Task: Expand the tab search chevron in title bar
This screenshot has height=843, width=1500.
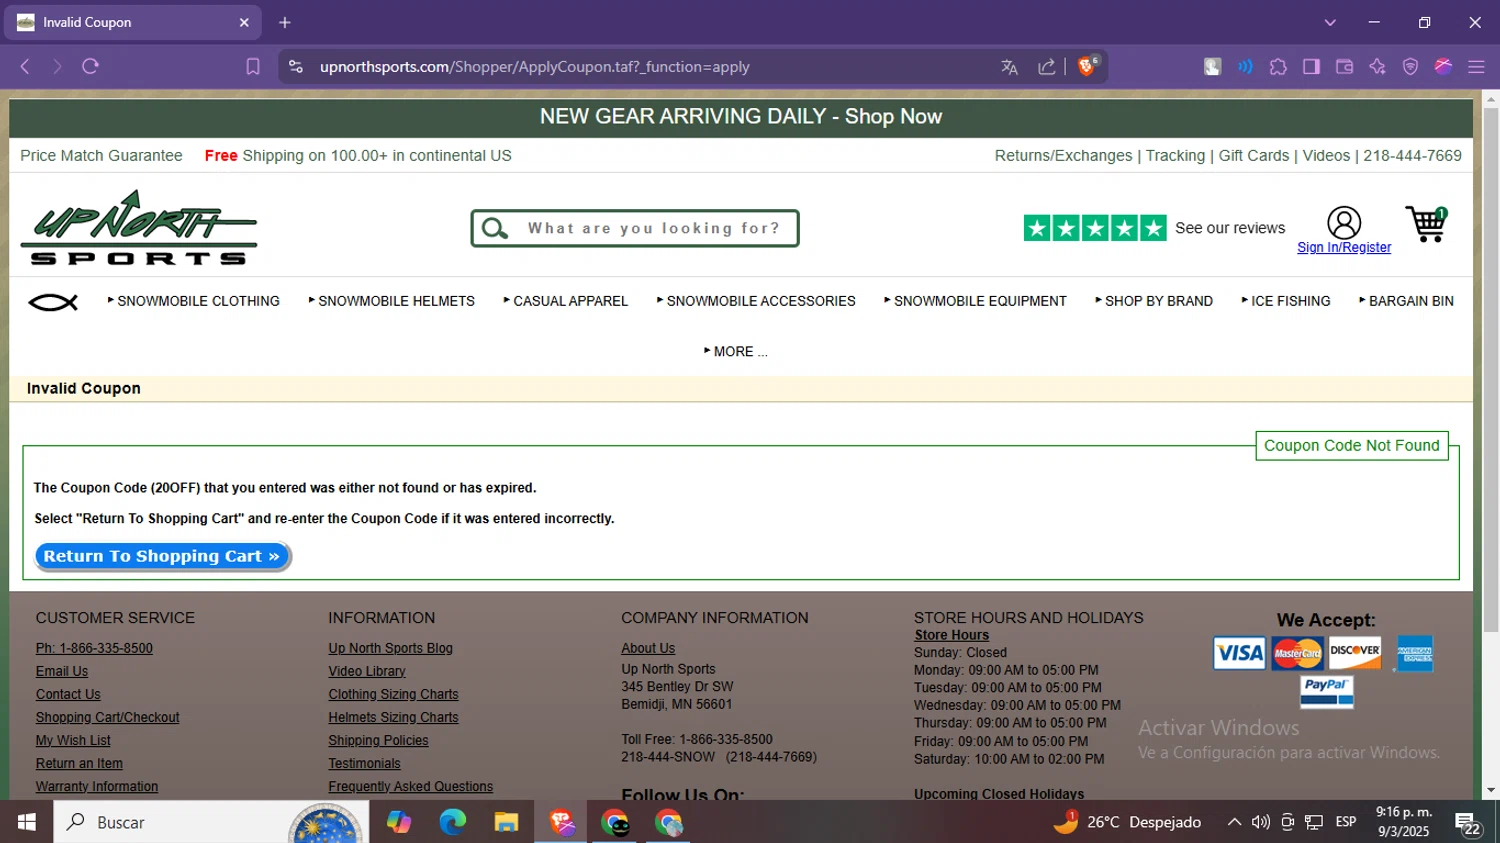Action: click(x=1330, y=22)
